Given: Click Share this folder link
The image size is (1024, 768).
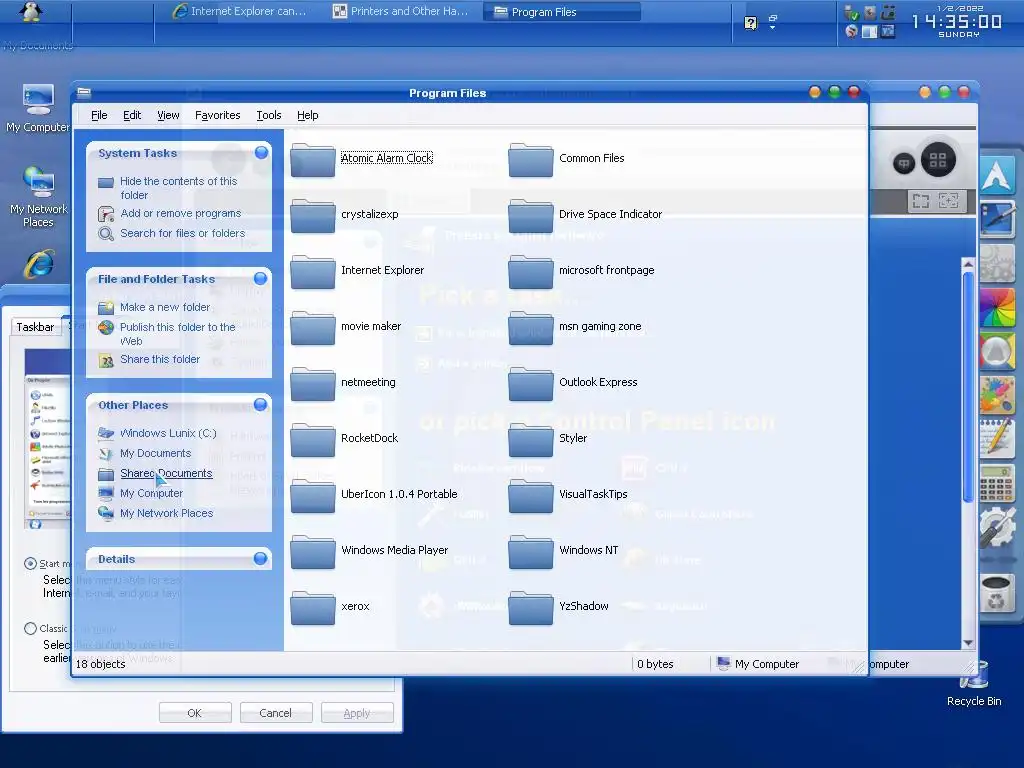Looking at the screenshot, I should [x=160, y=359].
